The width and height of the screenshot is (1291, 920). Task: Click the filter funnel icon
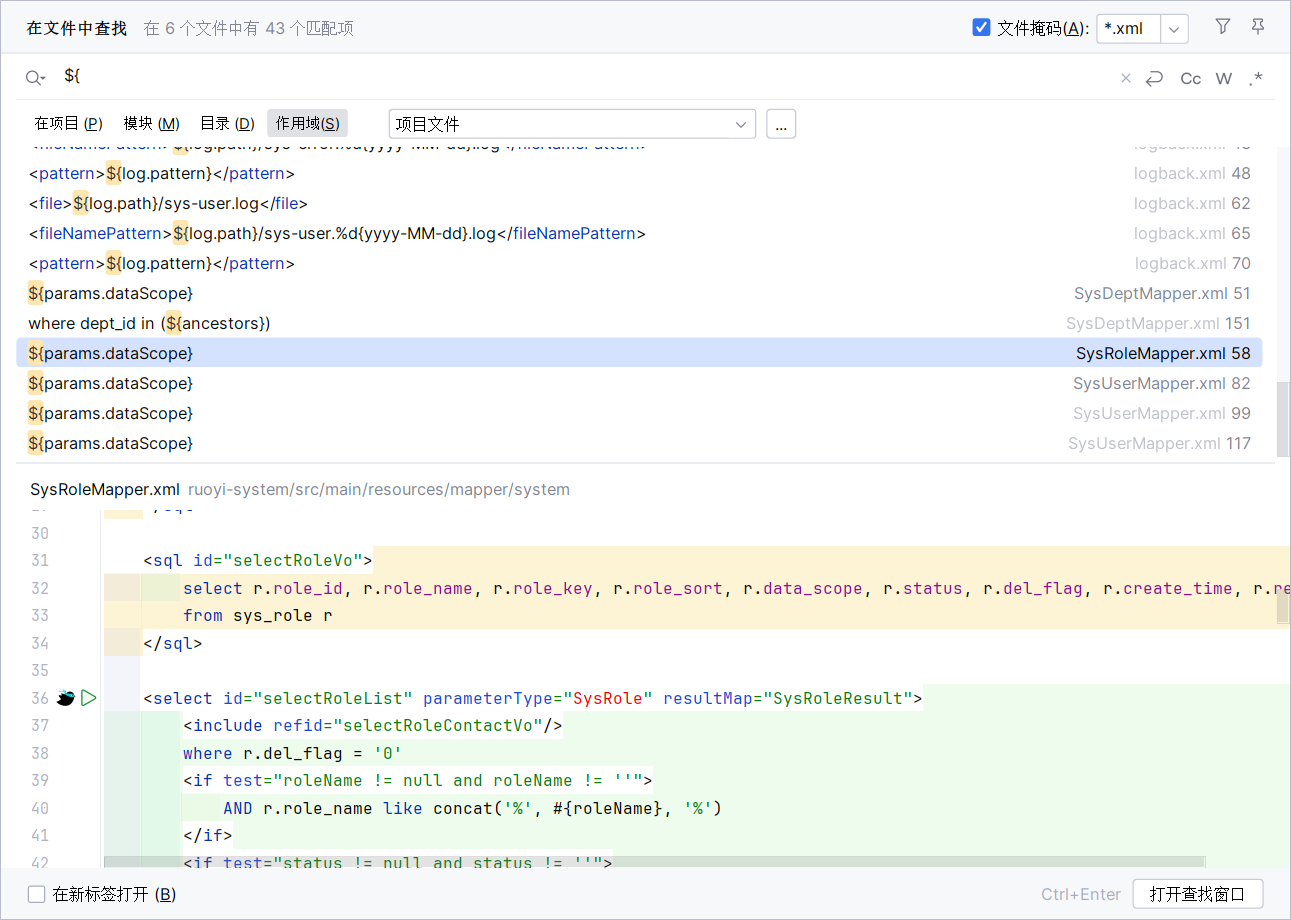tap(1223, 27)
